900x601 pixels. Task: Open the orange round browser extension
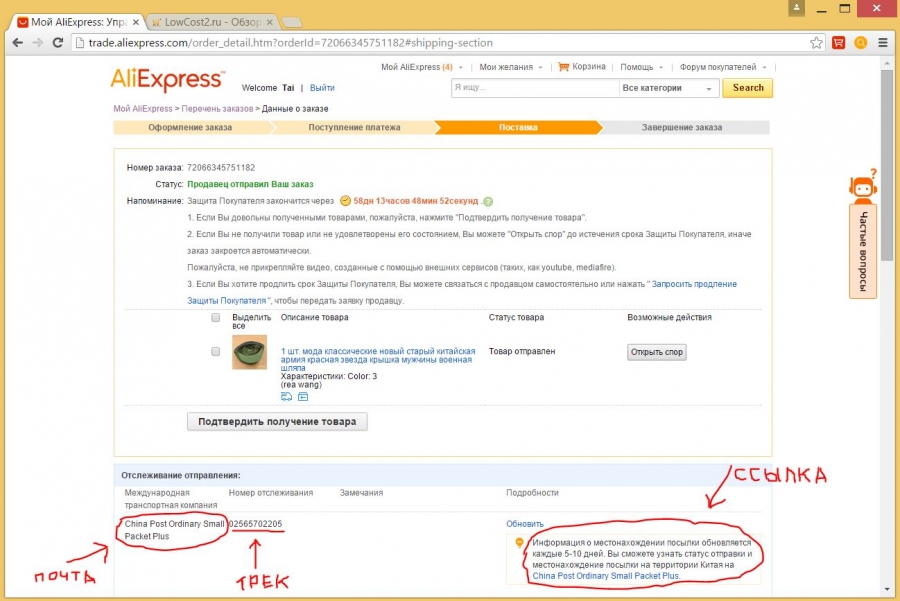860,42
